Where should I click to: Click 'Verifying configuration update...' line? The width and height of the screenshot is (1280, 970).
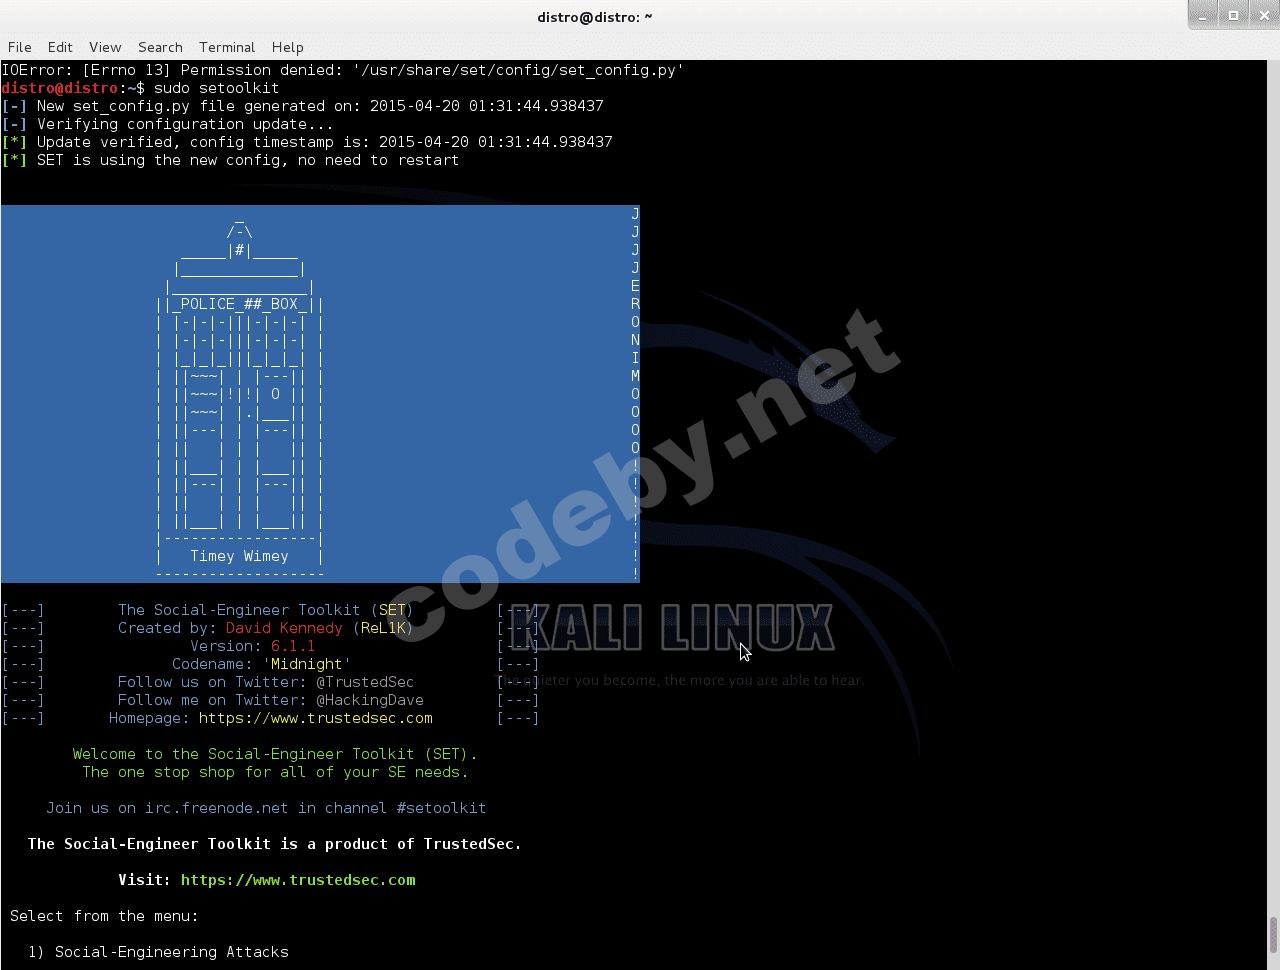(168, 124)
